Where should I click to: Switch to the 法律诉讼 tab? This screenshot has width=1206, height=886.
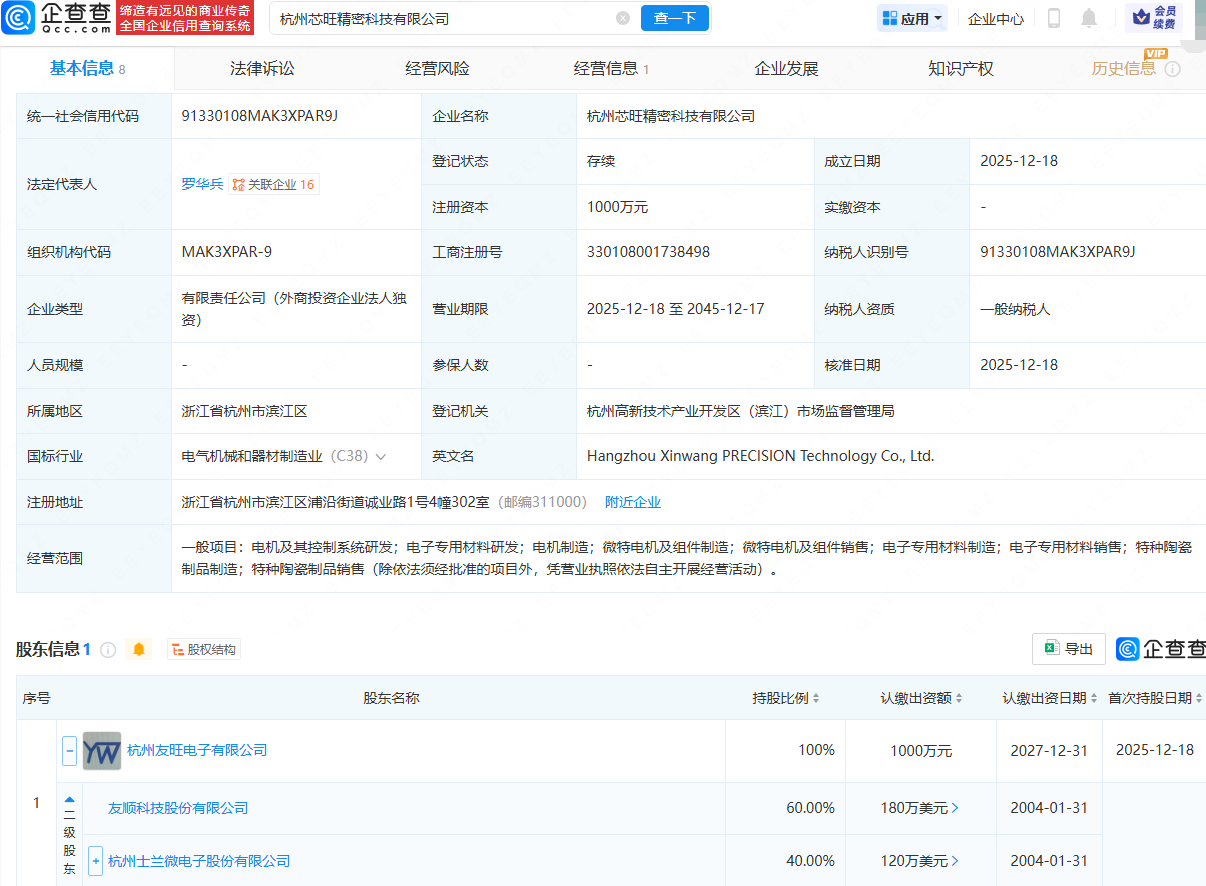pos(261,68)
